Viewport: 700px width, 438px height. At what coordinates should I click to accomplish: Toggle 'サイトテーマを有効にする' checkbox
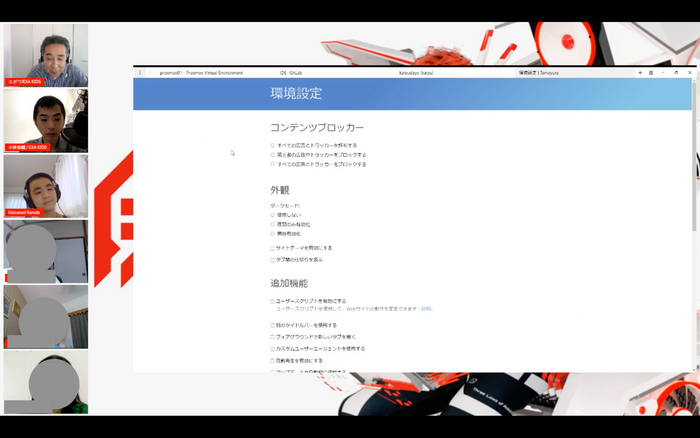[x=272, y=248]
